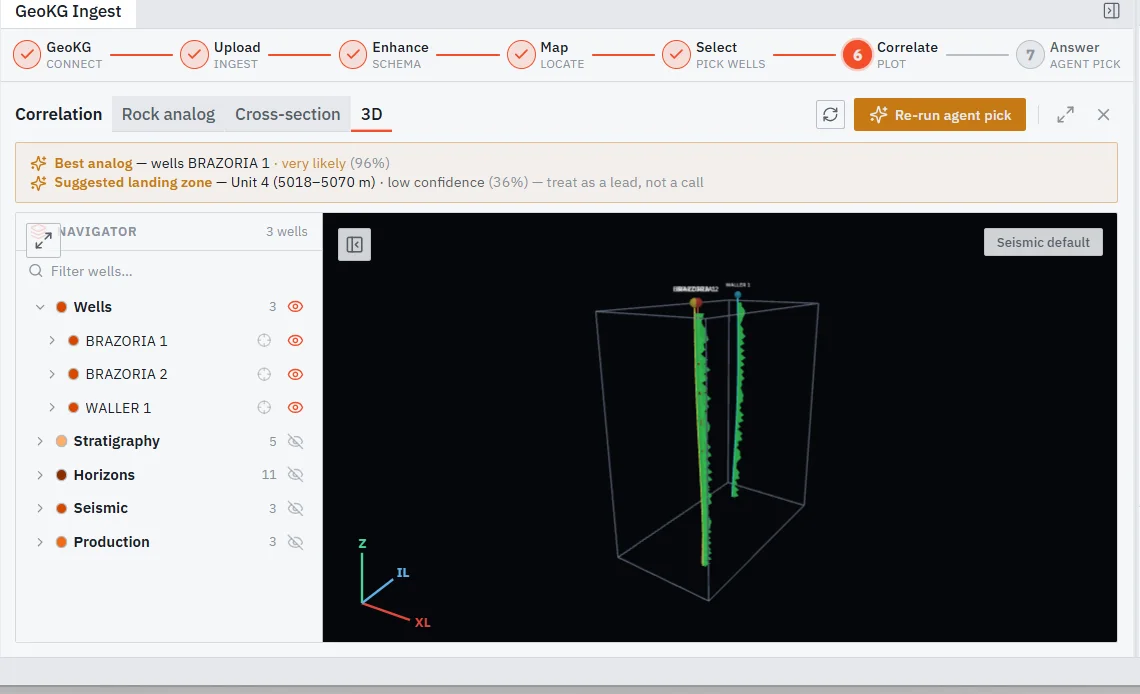Click the step 6 Correlate circle

857,55
